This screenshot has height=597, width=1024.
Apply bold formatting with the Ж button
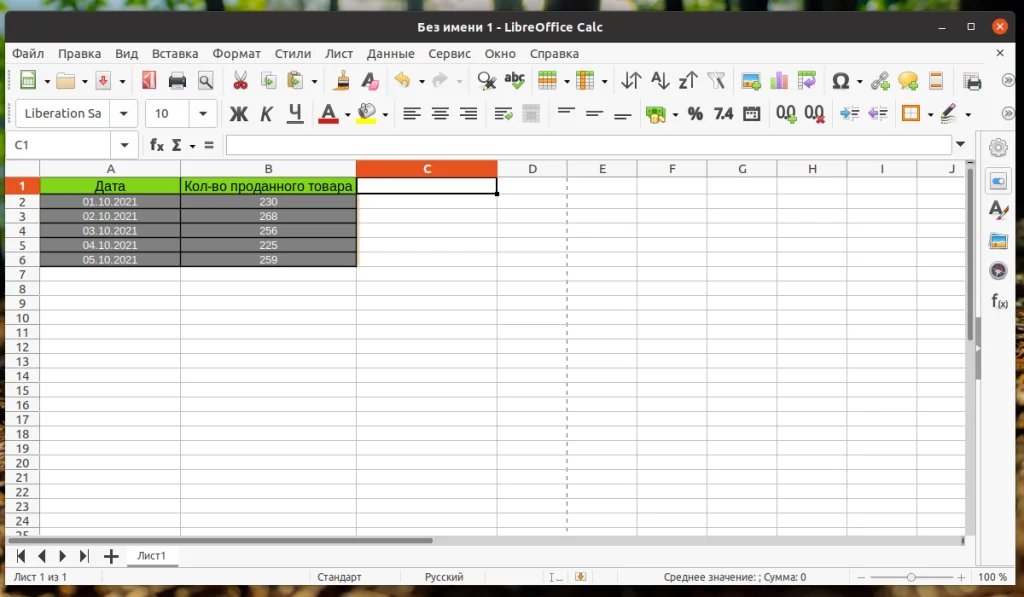[x=239, y=114]
